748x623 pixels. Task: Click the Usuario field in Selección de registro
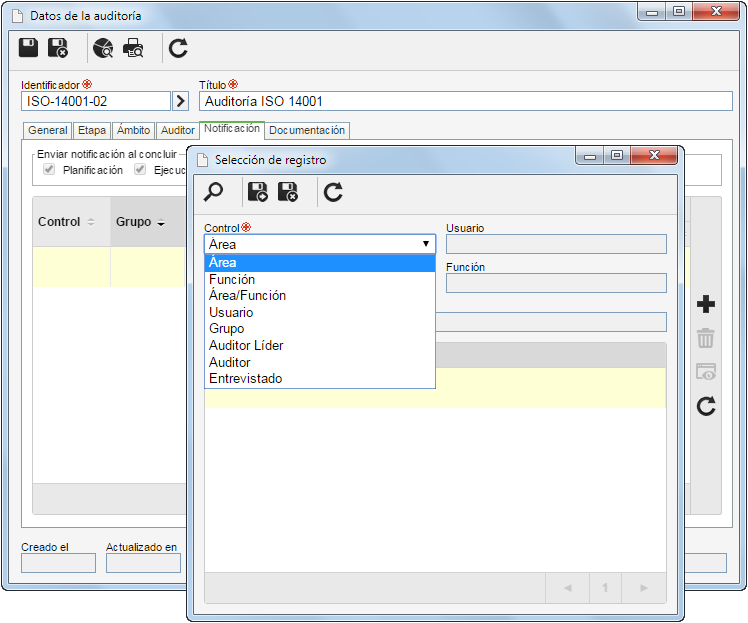(556, 244)
